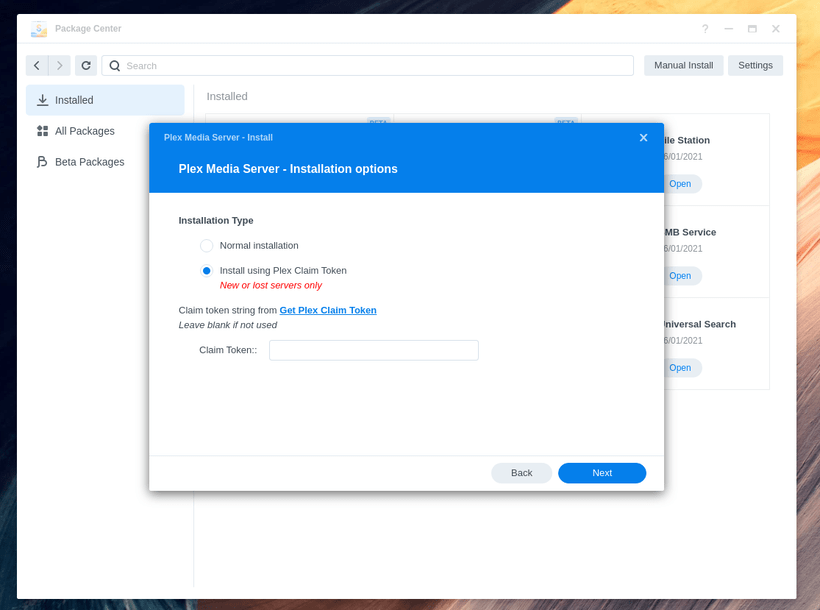This screenshot has height=610, width=820.
Task: Click into the Claim Token input field
Action: (x=374, y=350)
